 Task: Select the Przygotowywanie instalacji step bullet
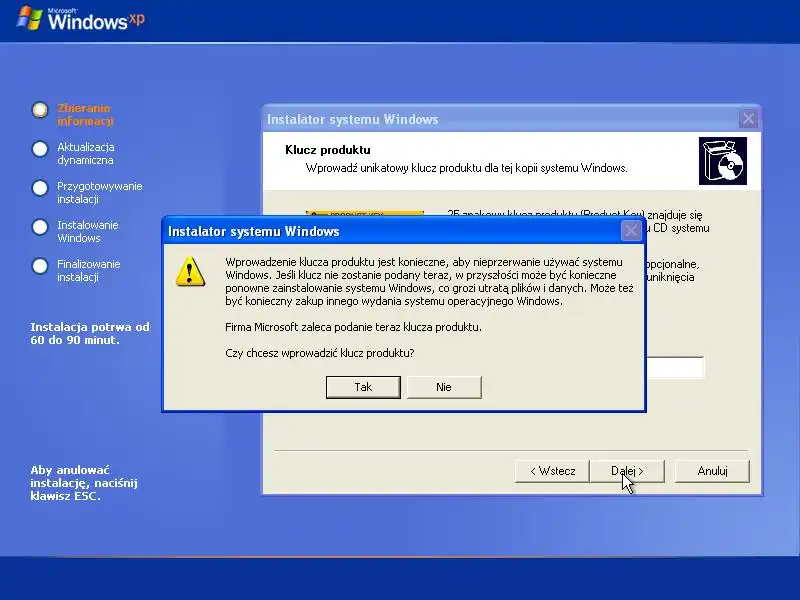(40, 188)
